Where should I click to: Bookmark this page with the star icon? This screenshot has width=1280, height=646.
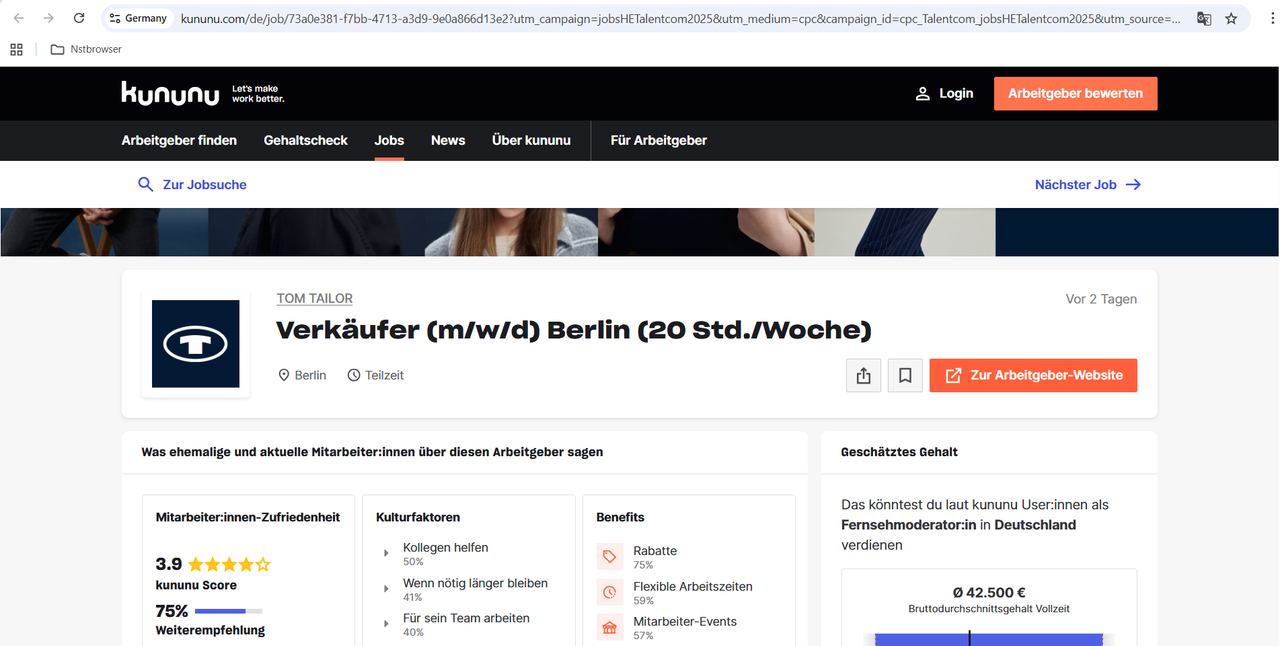pyautogui.click(x=1231, y=18)
